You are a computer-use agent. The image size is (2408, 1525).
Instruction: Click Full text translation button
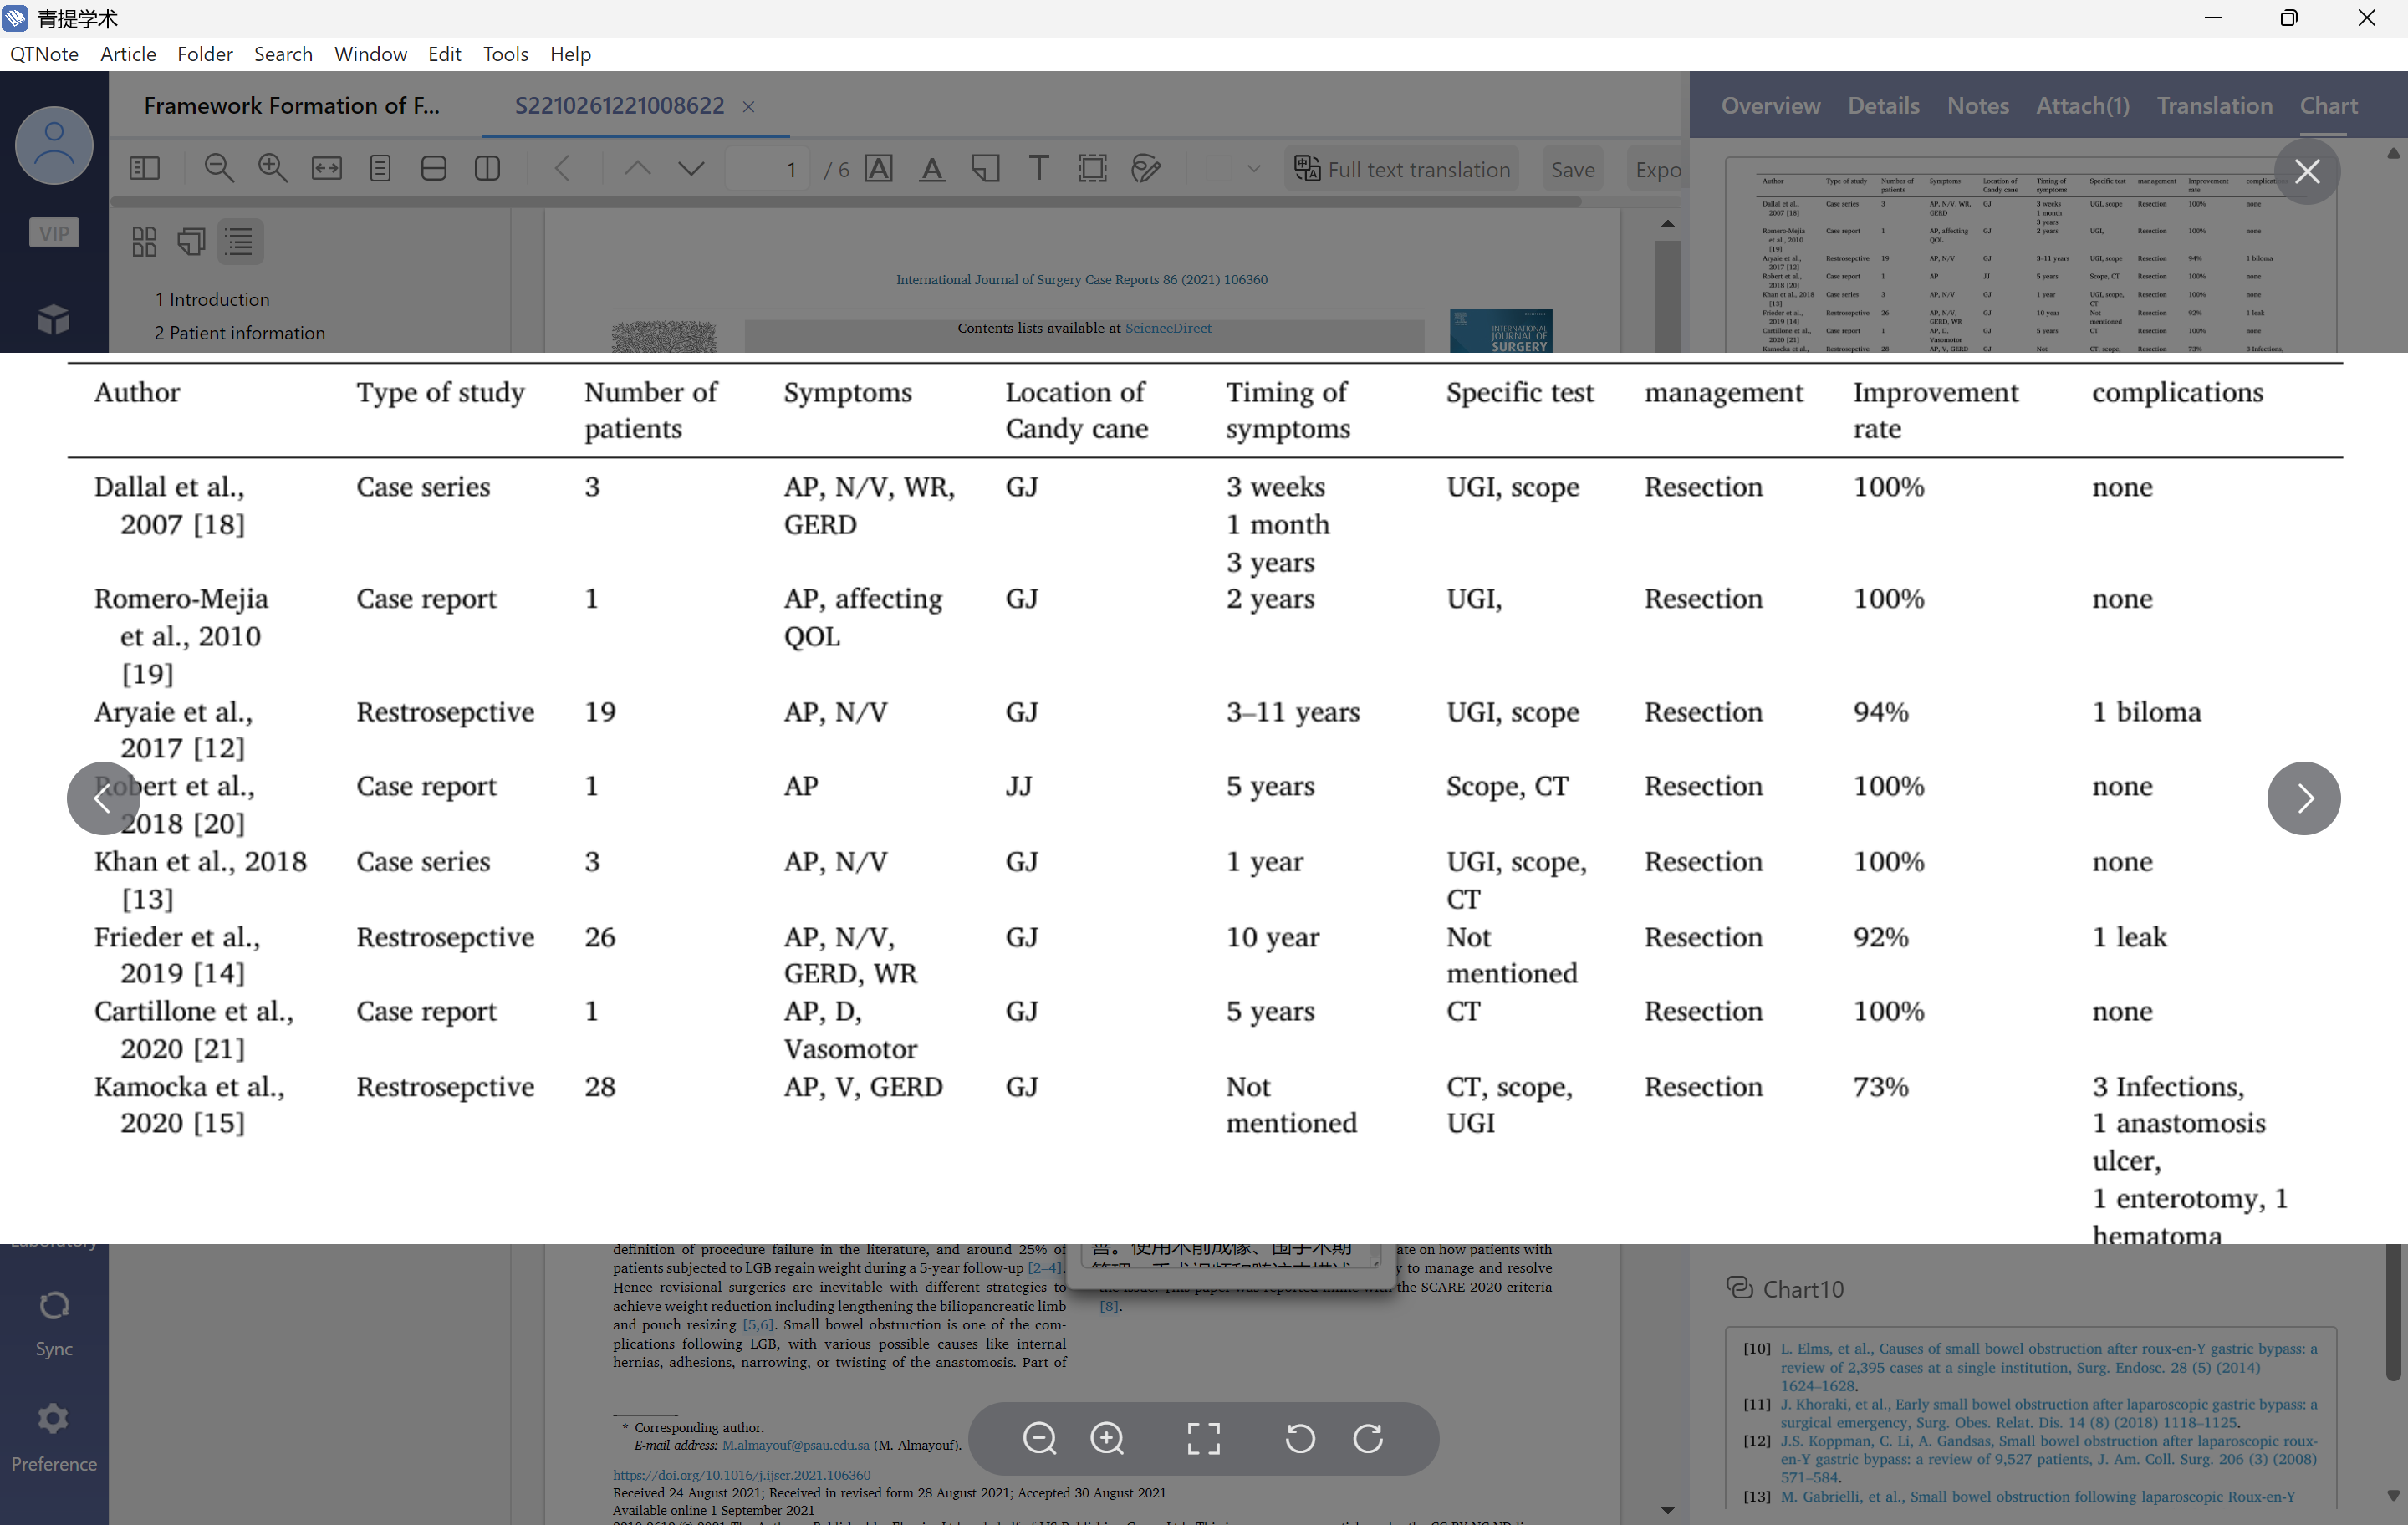(1401, 169)
